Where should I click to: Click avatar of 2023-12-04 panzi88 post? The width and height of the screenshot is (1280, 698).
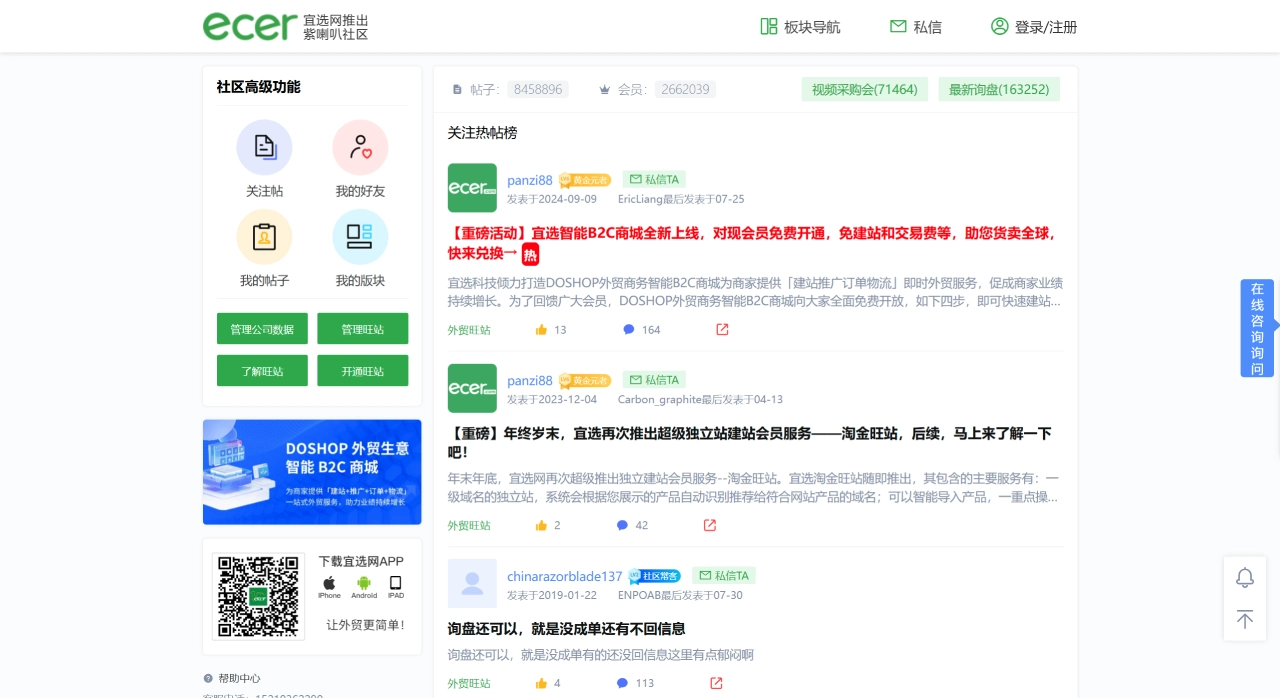point(472,388)
